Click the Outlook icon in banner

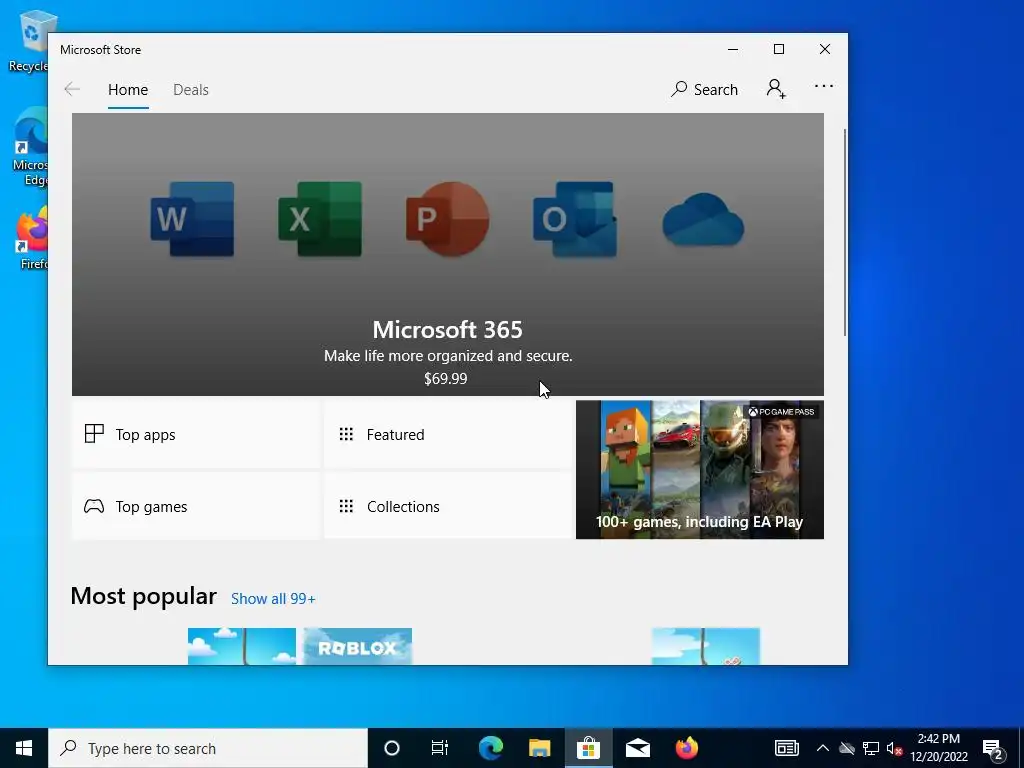(x=575, y=219)
